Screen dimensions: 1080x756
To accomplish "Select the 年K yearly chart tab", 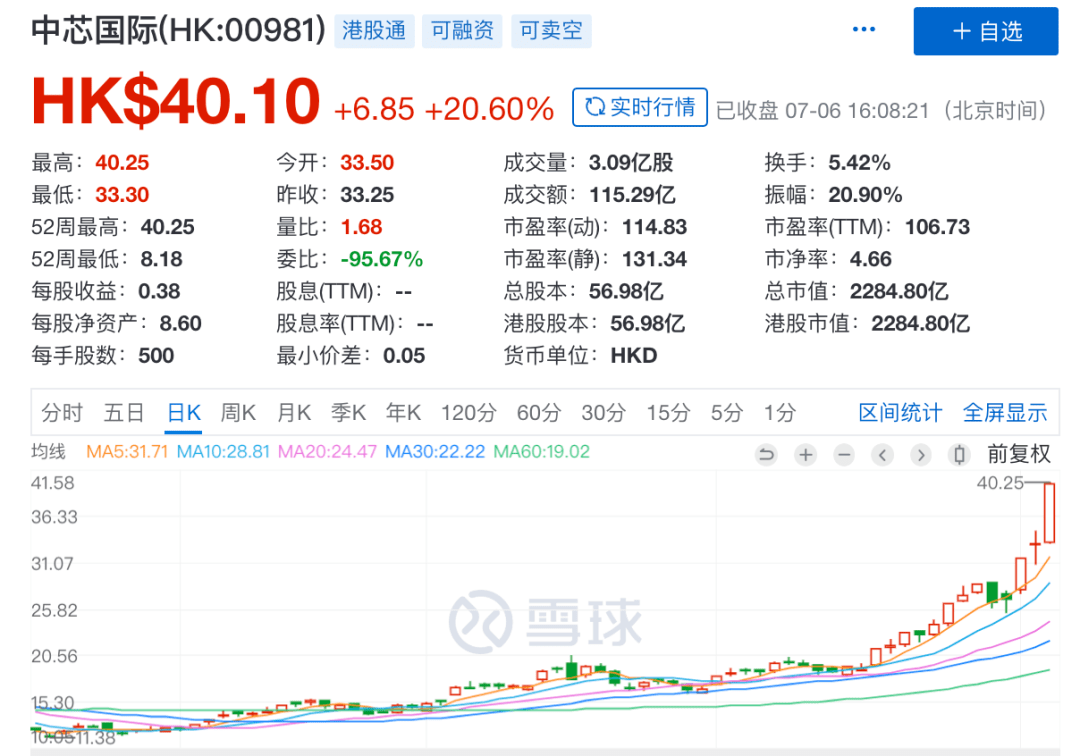I will tap(404, 412).
